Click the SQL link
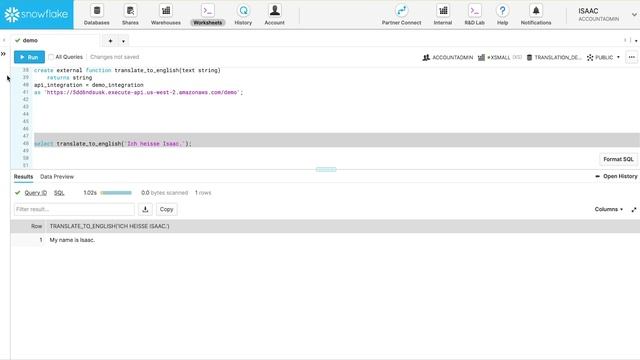This screenshot has width=640, height=360. (59, 193)
